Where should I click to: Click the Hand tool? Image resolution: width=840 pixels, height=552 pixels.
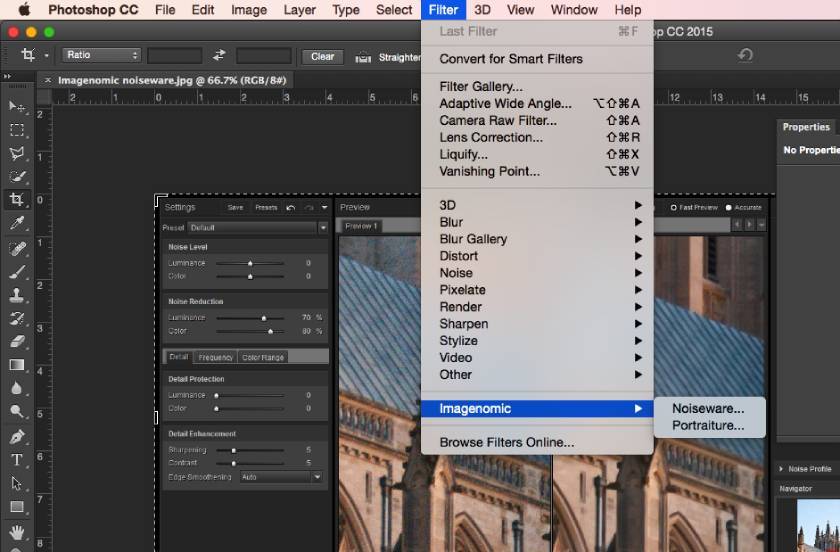(x=17, y=531)
